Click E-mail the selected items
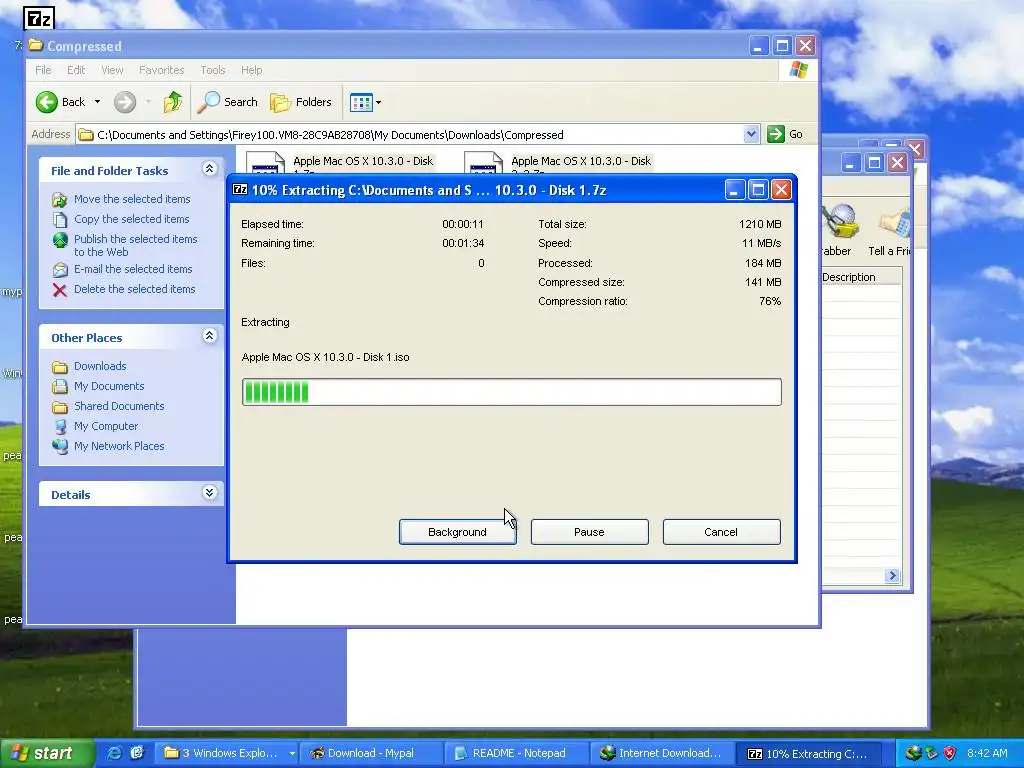This screenshot has height=768, width=1024. pyautogui.click(x=133, y=269)
